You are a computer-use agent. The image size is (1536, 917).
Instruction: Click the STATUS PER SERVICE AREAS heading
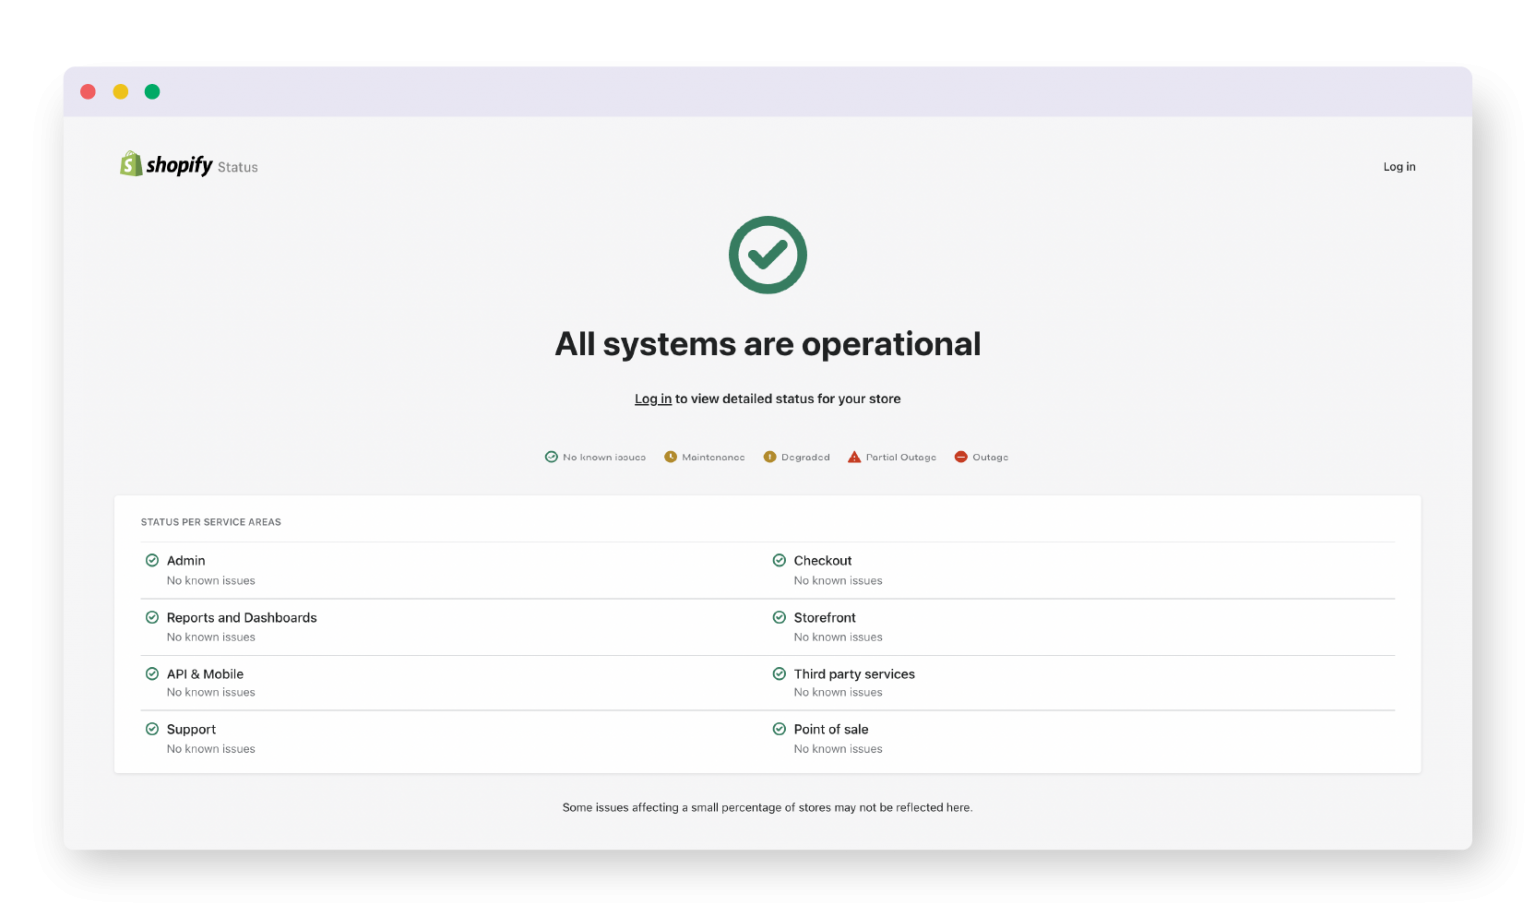[210, 521]
